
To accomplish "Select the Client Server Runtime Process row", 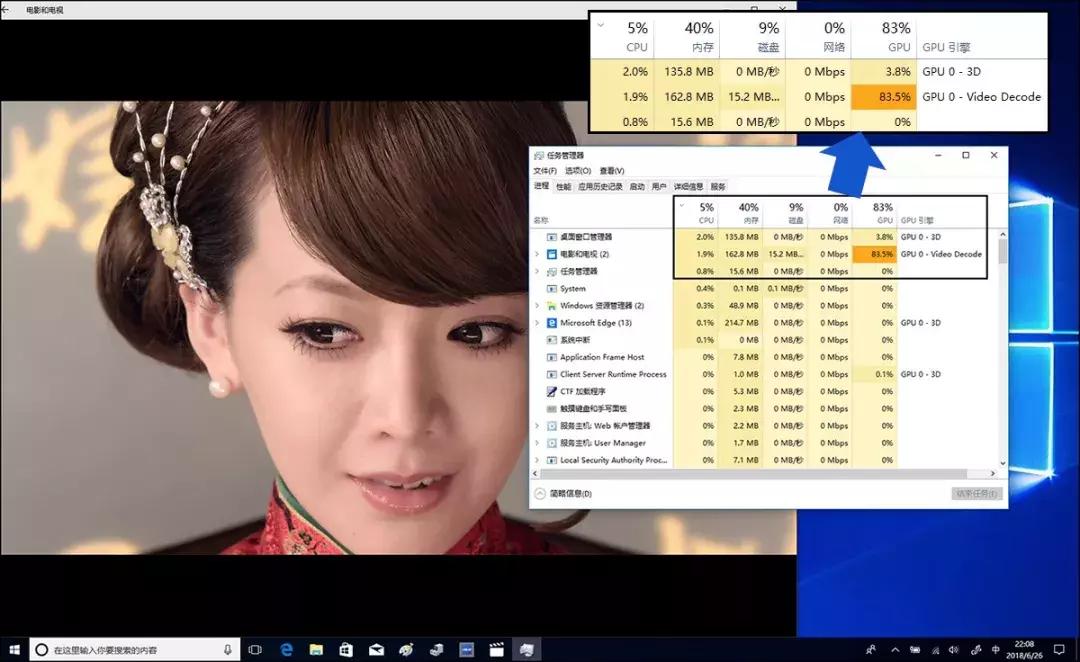I will coord(765,374).
